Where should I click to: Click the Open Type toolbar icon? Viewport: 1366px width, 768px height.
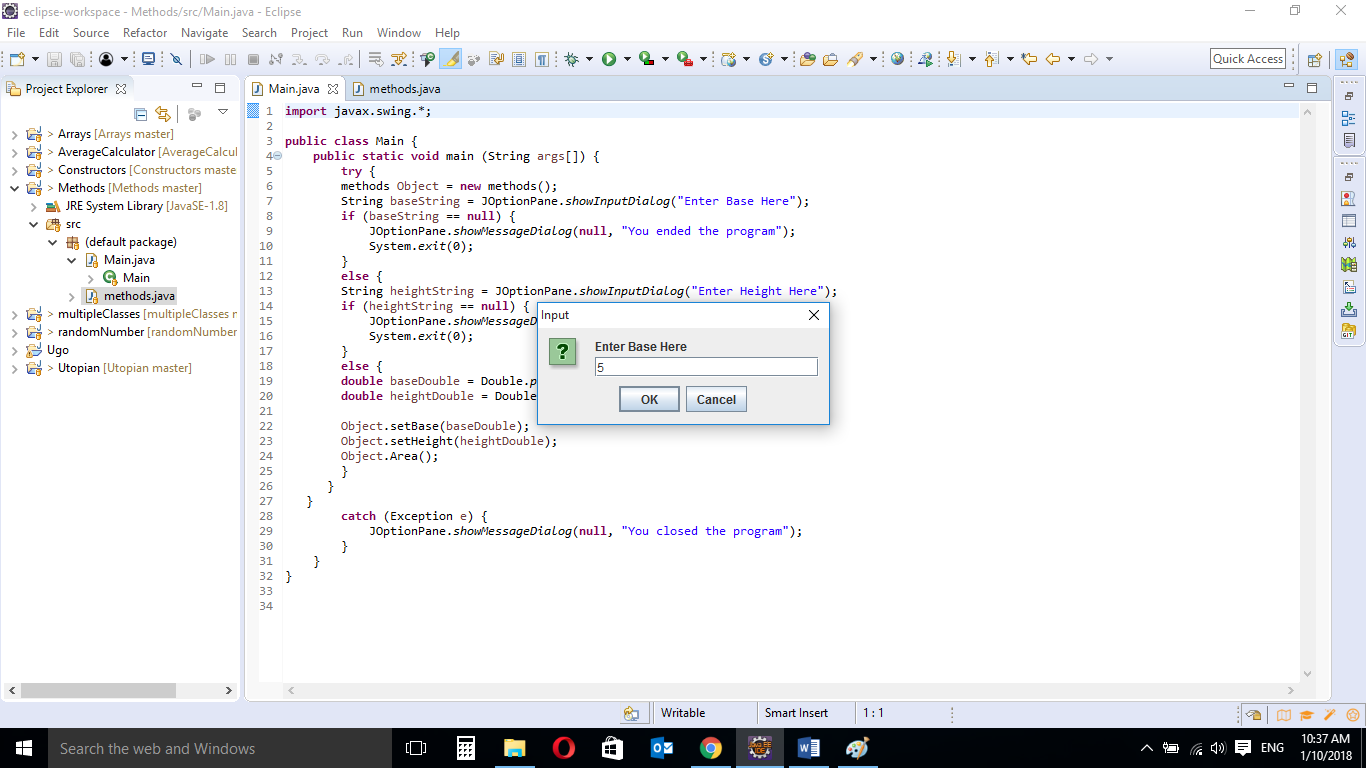(808, 59)
